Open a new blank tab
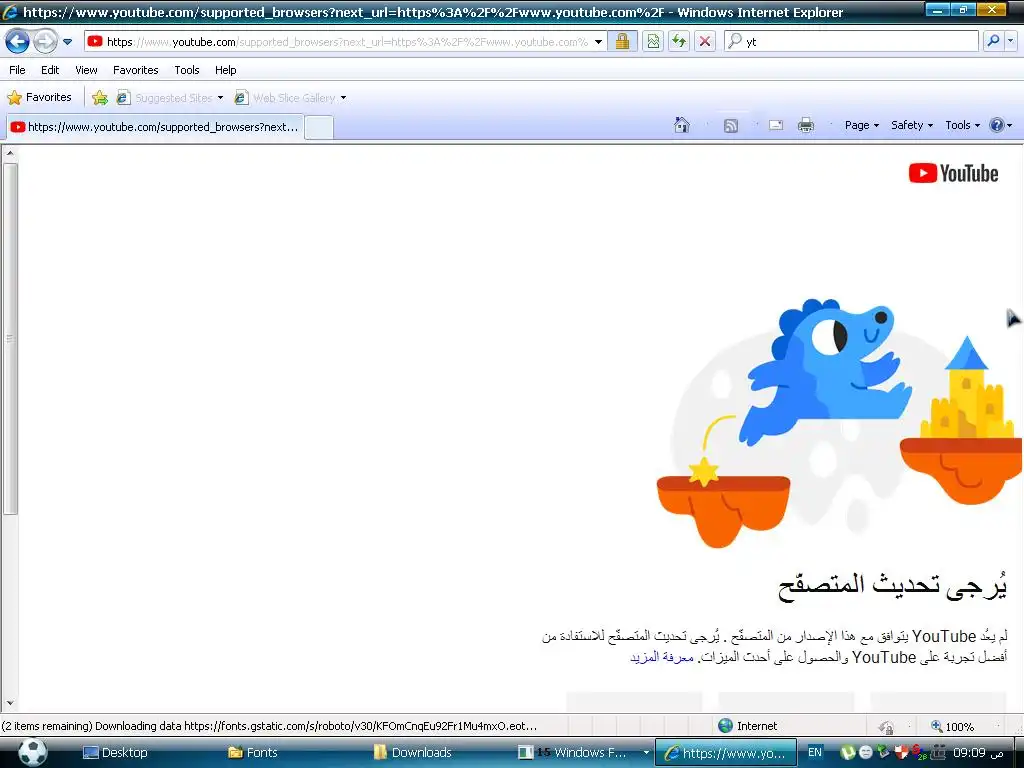The height and width of the screenshot is (768, 1024). [x=319, y=127]
